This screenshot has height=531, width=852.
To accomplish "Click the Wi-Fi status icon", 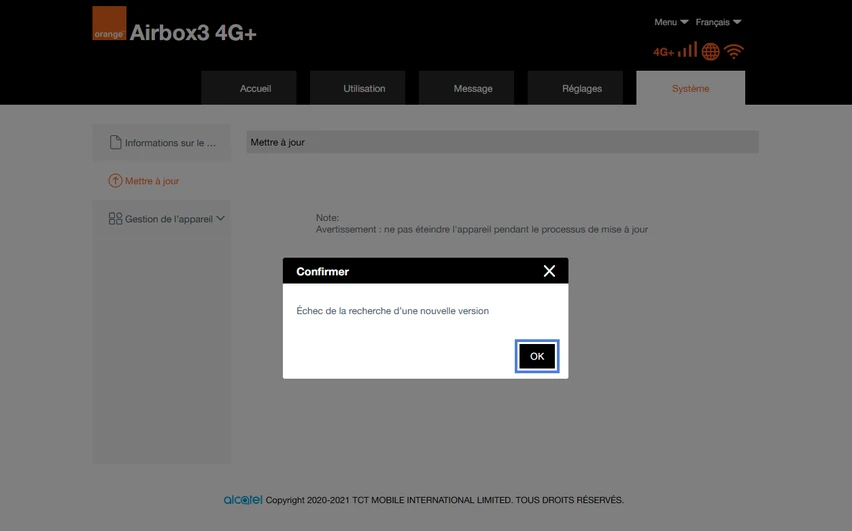I will 734,52.
